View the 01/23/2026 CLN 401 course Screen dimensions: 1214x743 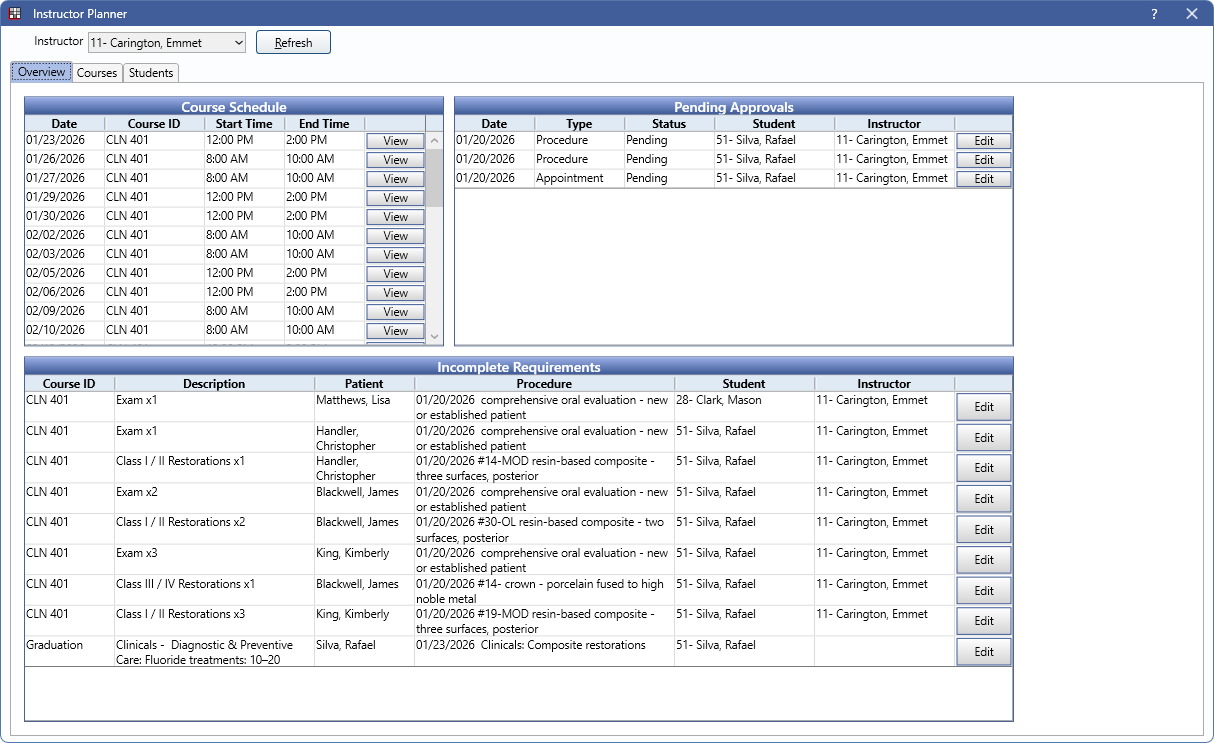pyautogui.click(x=395, y=141)
